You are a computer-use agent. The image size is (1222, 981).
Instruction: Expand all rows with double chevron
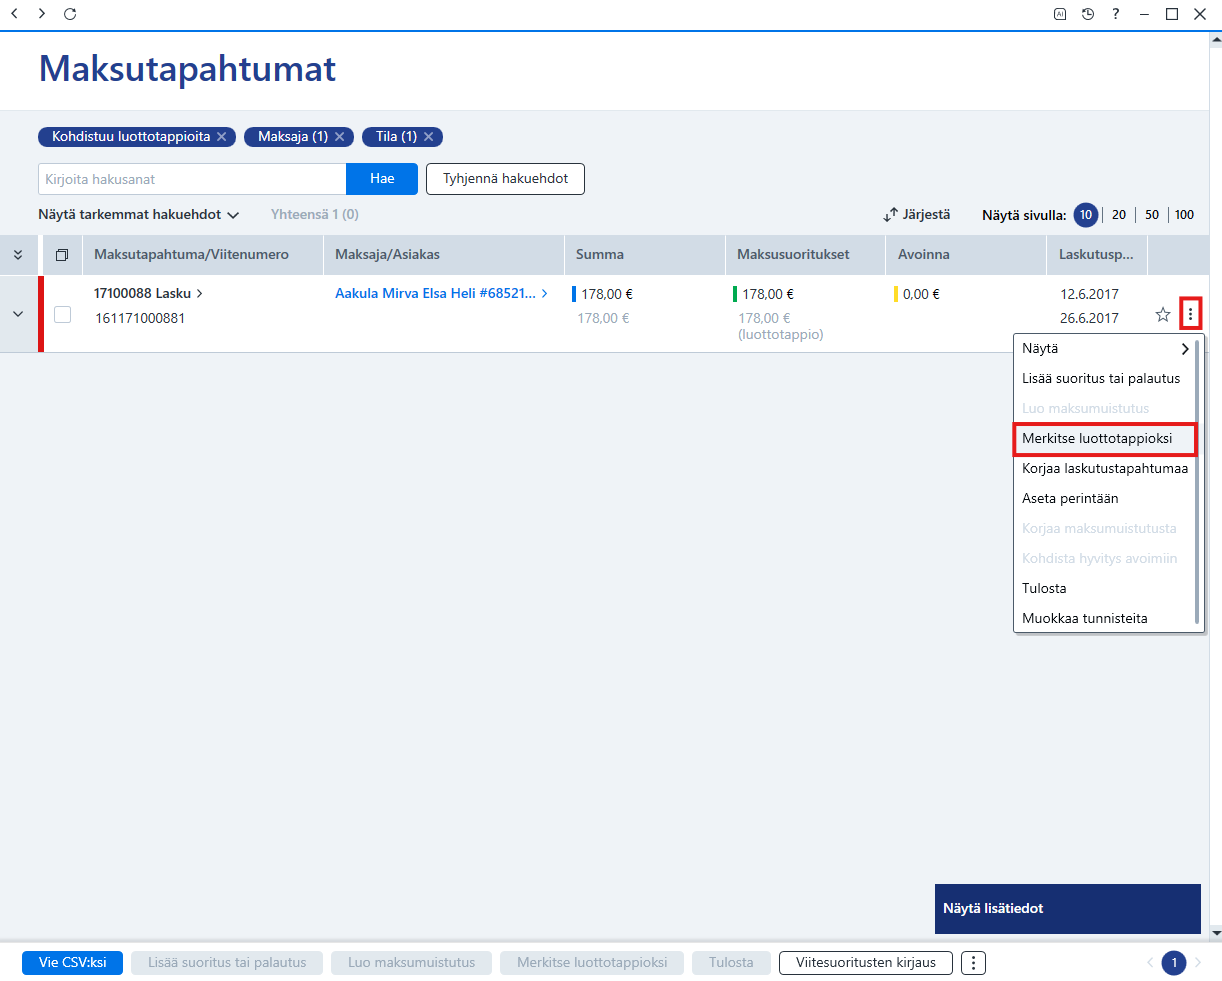tap(18, 255)
